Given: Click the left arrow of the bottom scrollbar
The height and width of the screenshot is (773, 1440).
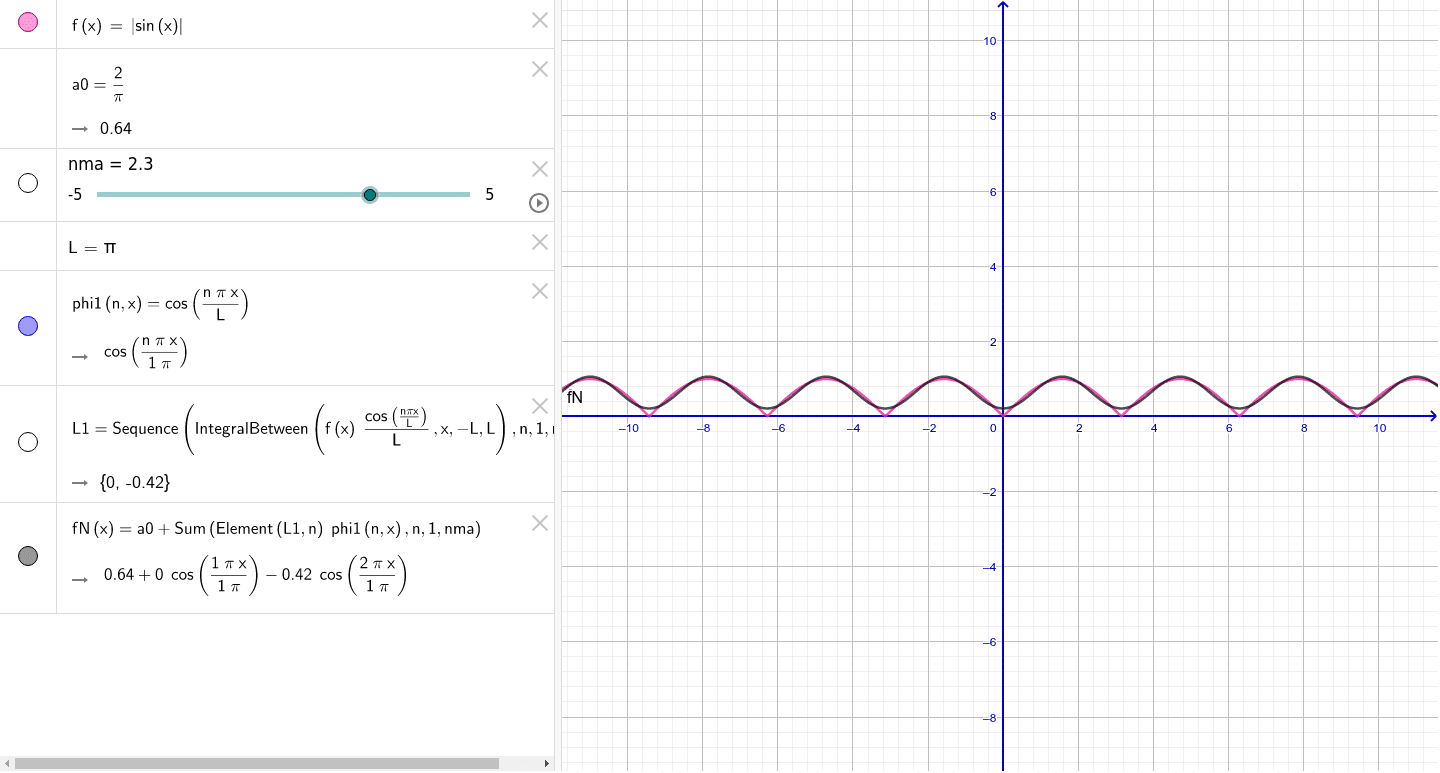Looking at the screenshot, I should pos(7,763).
